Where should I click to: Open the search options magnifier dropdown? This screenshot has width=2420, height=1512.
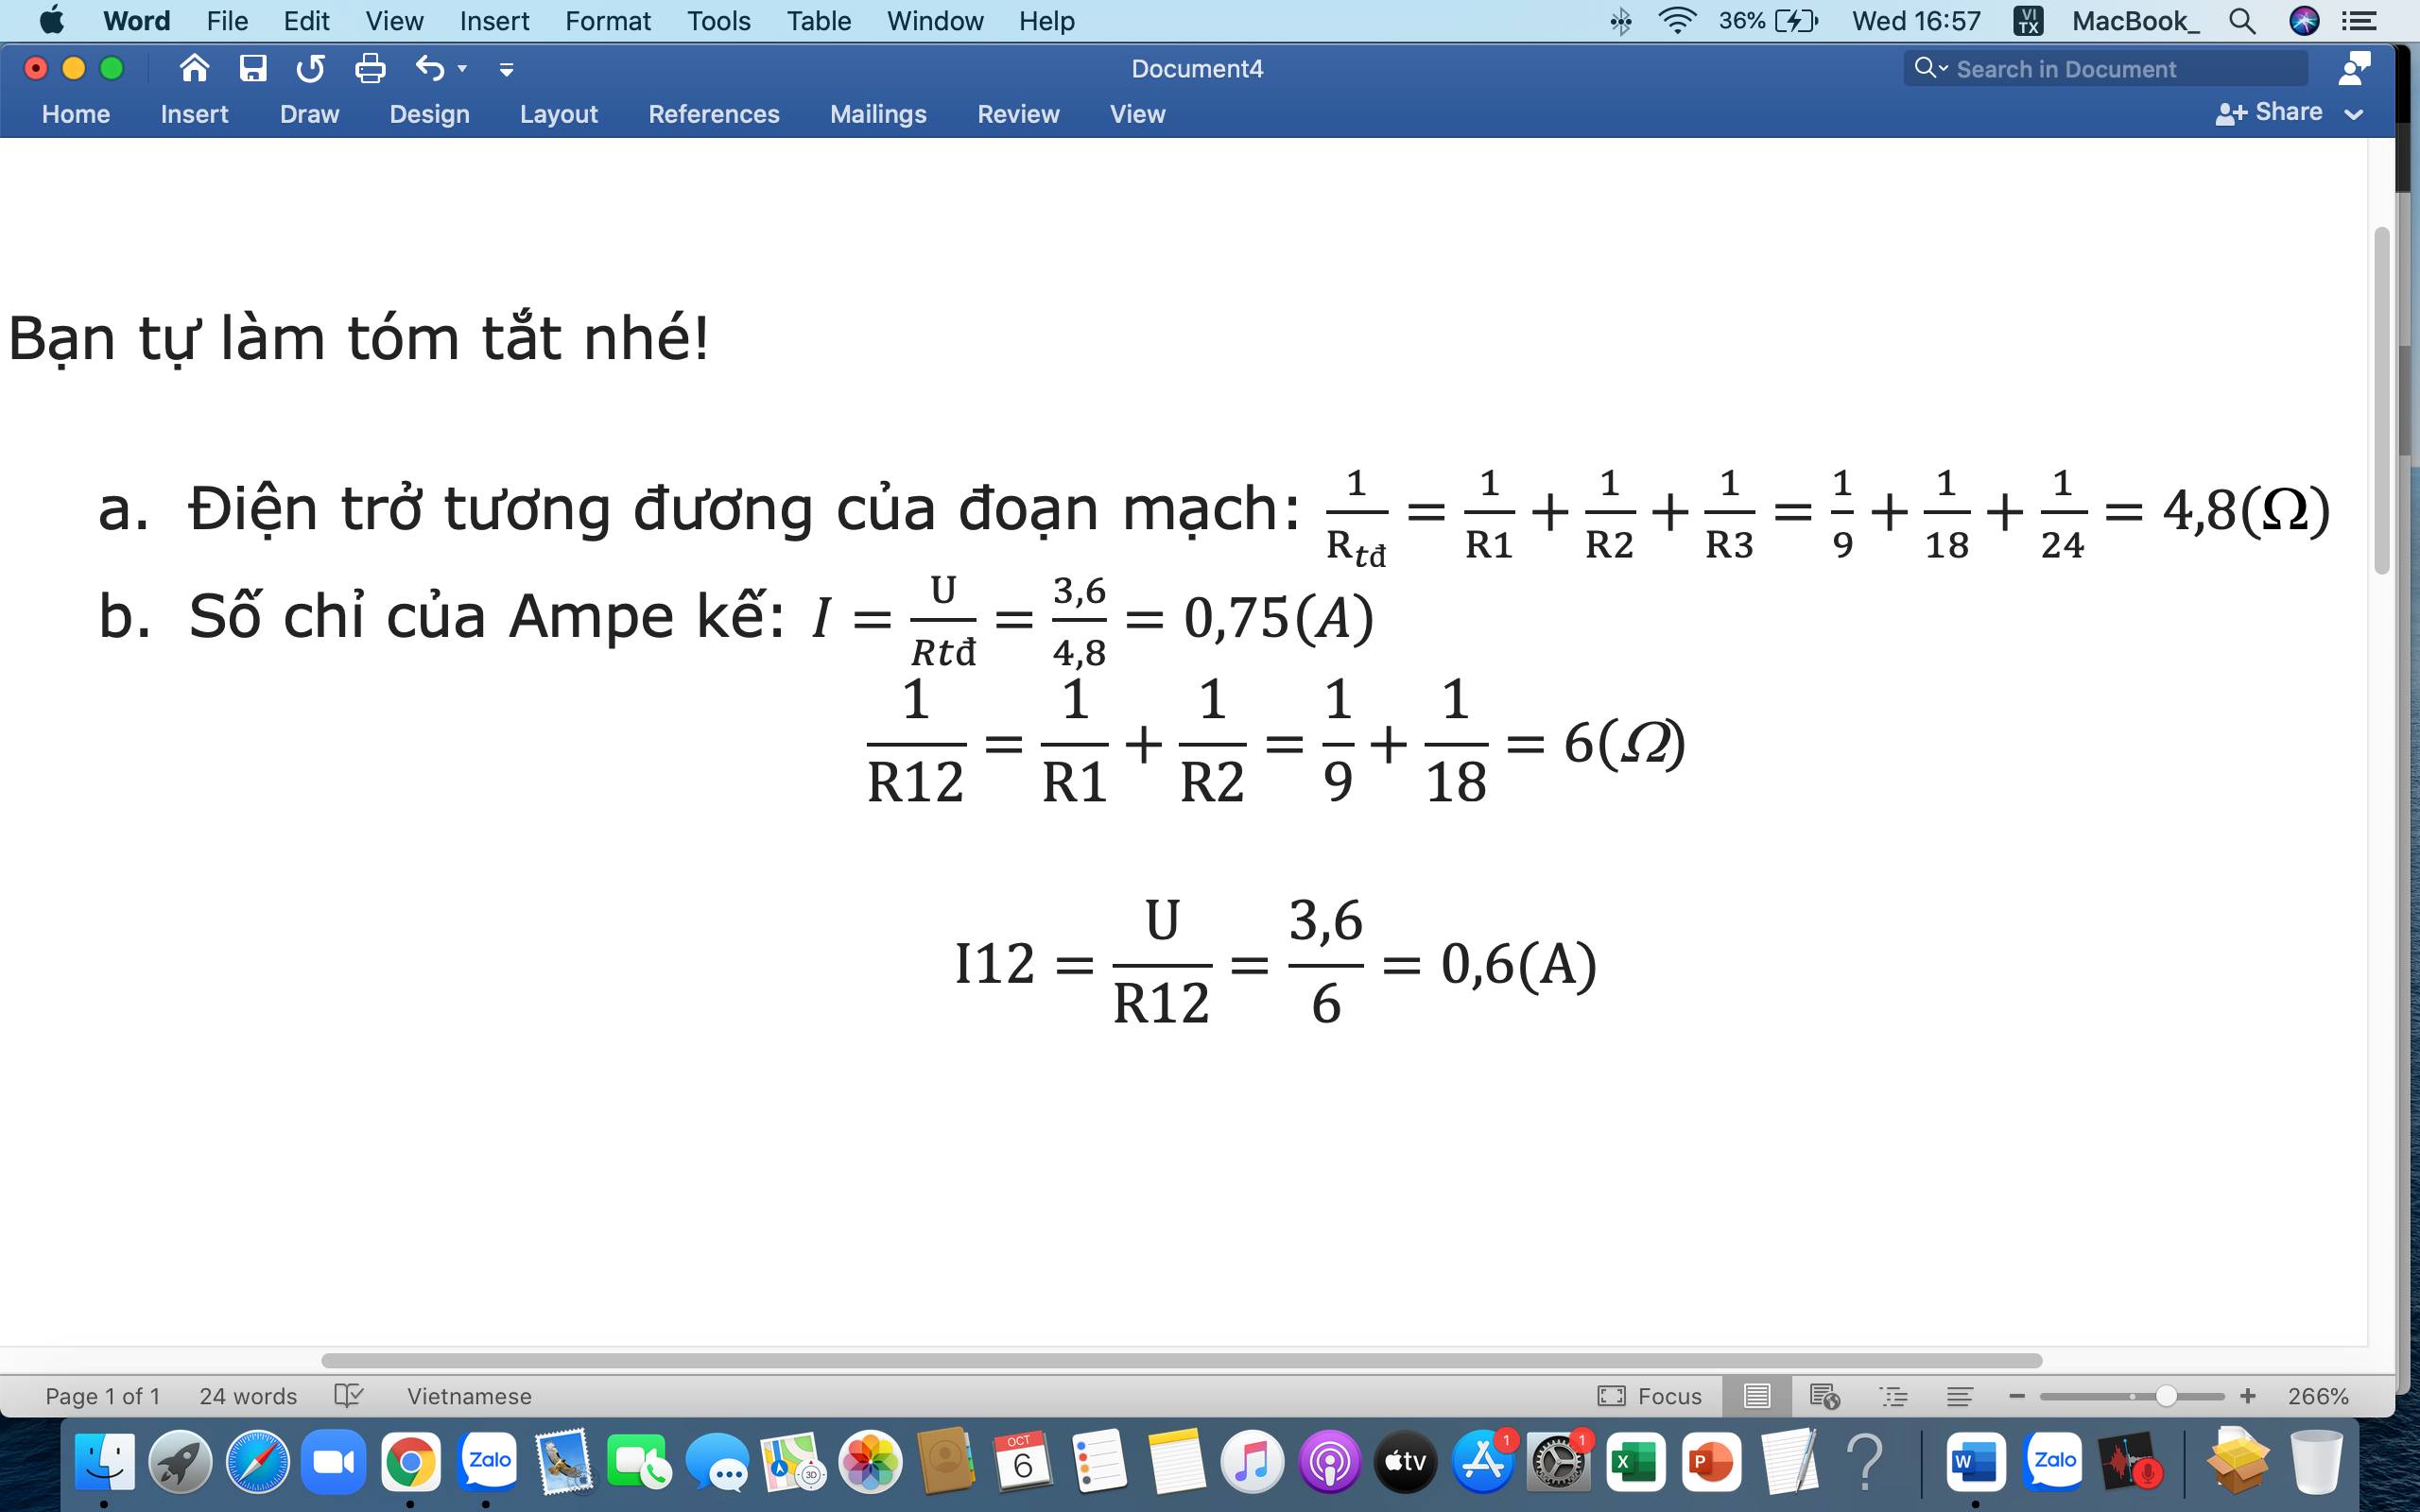coord(1930,68)
